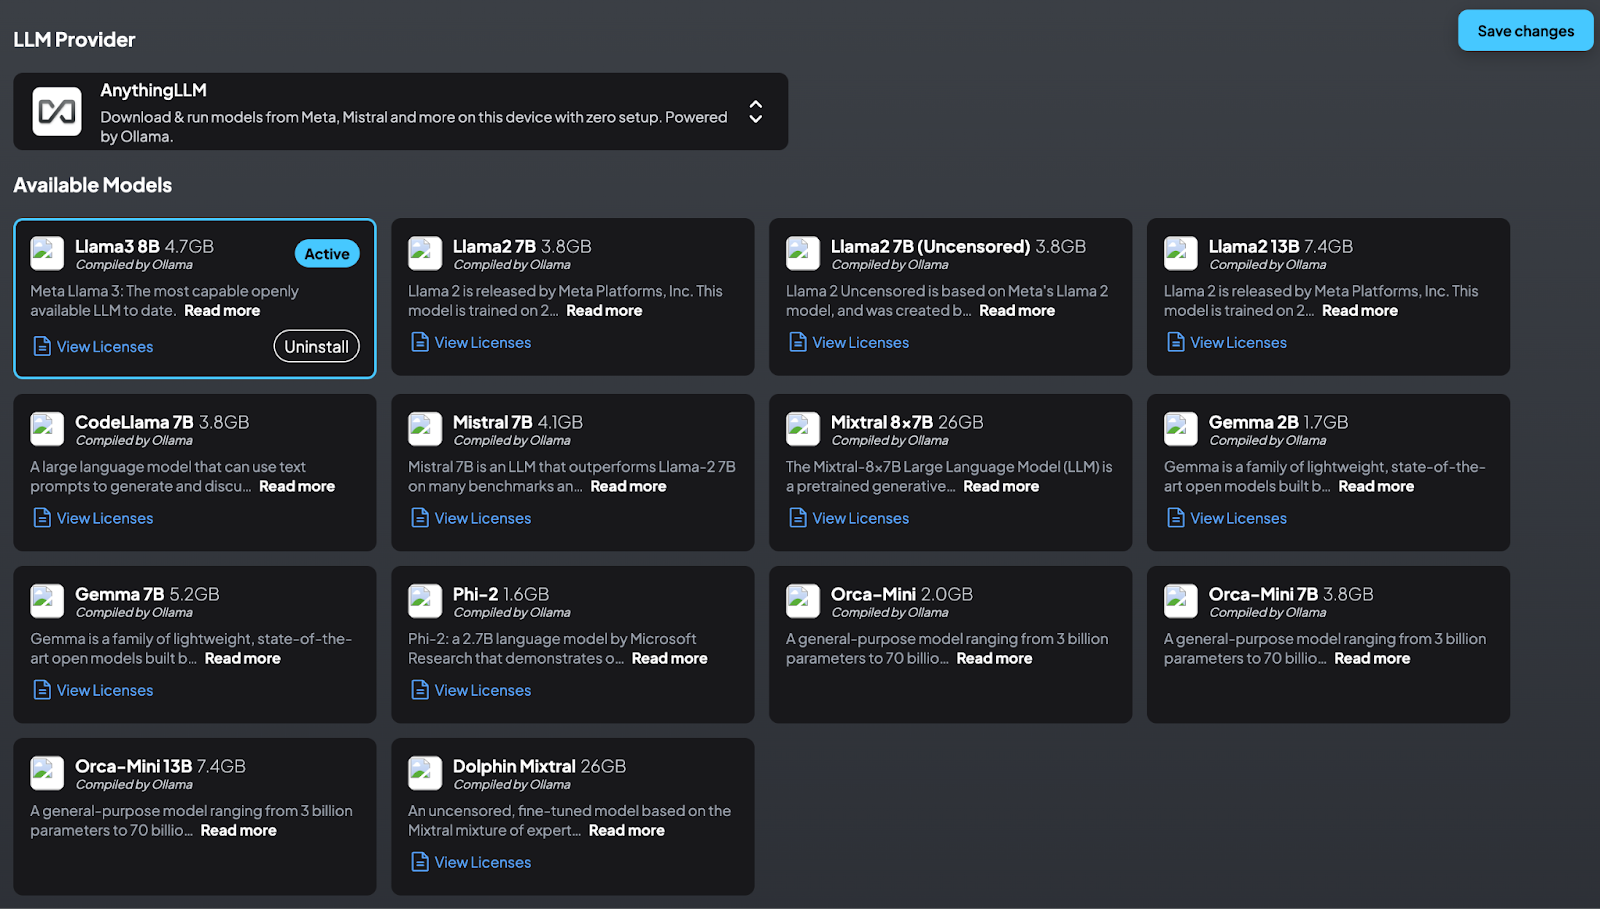The height and width of the screenshot is (909, 1600).
Task: Select the Phi-2 1.6GB title
Action: 501,594
